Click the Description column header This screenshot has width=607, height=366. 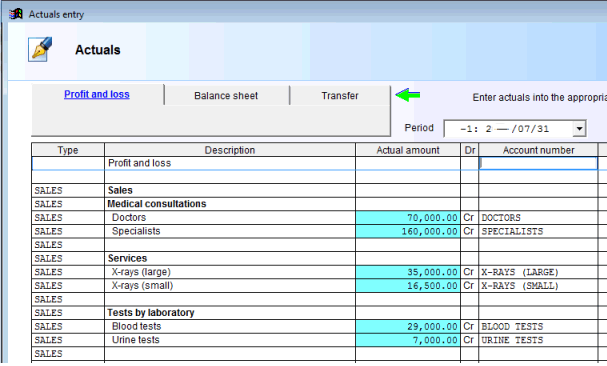(x=230, y=150)
